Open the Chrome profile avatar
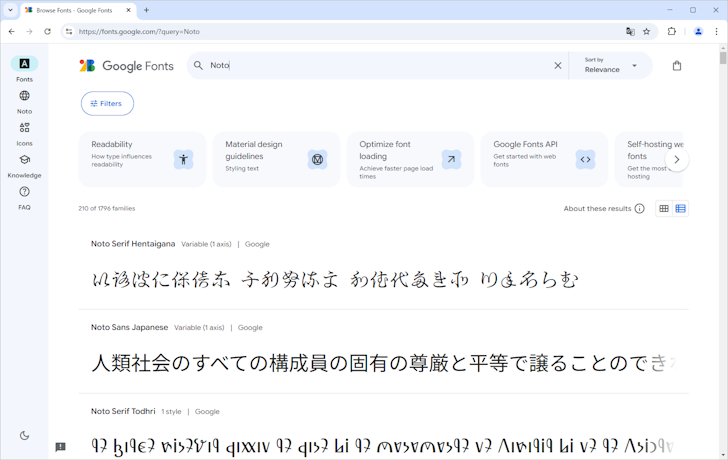 (698, 32)
